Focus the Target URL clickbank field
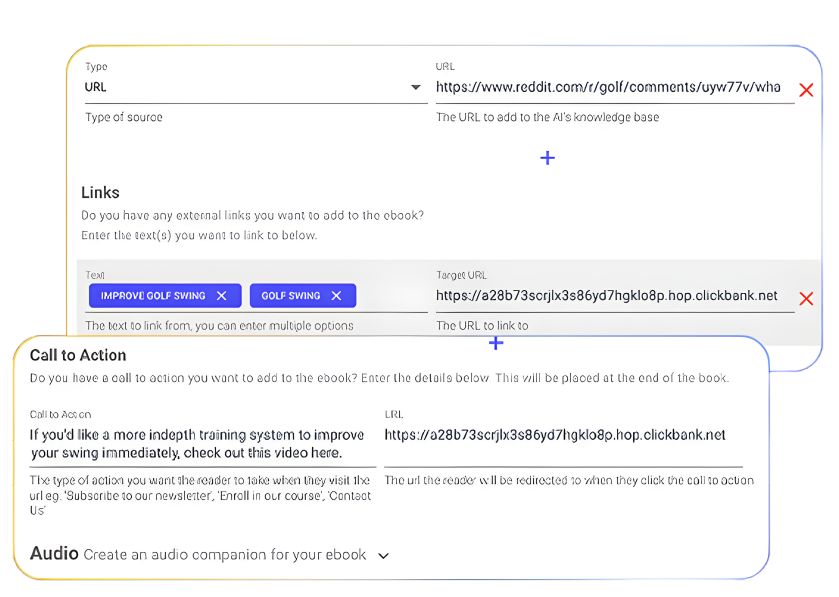The width and height of the screenshot is (839, 597). tap(606, 296)
